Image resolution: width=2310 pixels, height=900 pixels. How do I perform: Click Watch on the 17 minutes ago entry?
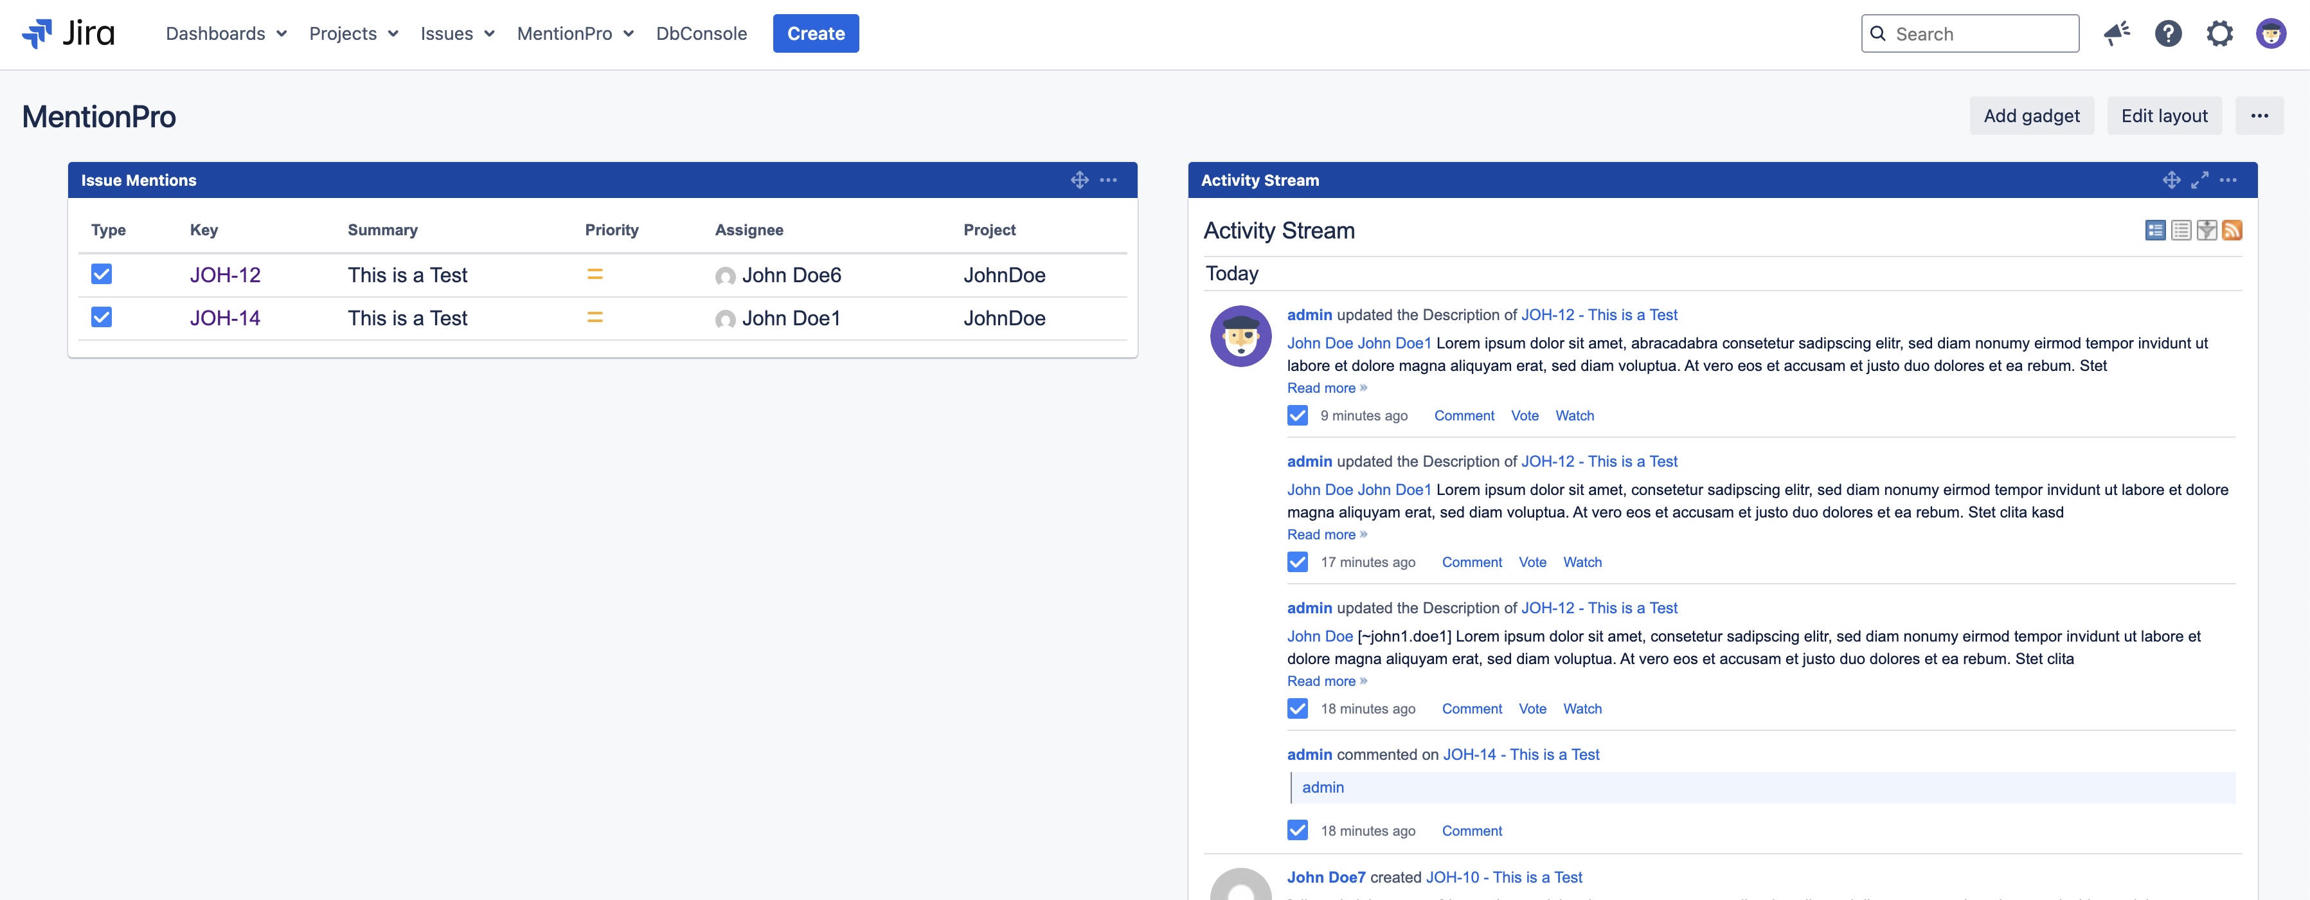coord(1582,562)
